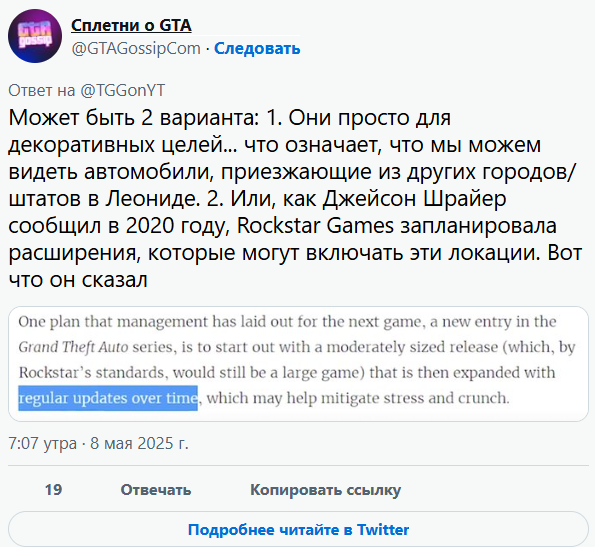Select highlighted 'regular updates over time' text
This screenshot has width=595, height=547.
point(108,398)
